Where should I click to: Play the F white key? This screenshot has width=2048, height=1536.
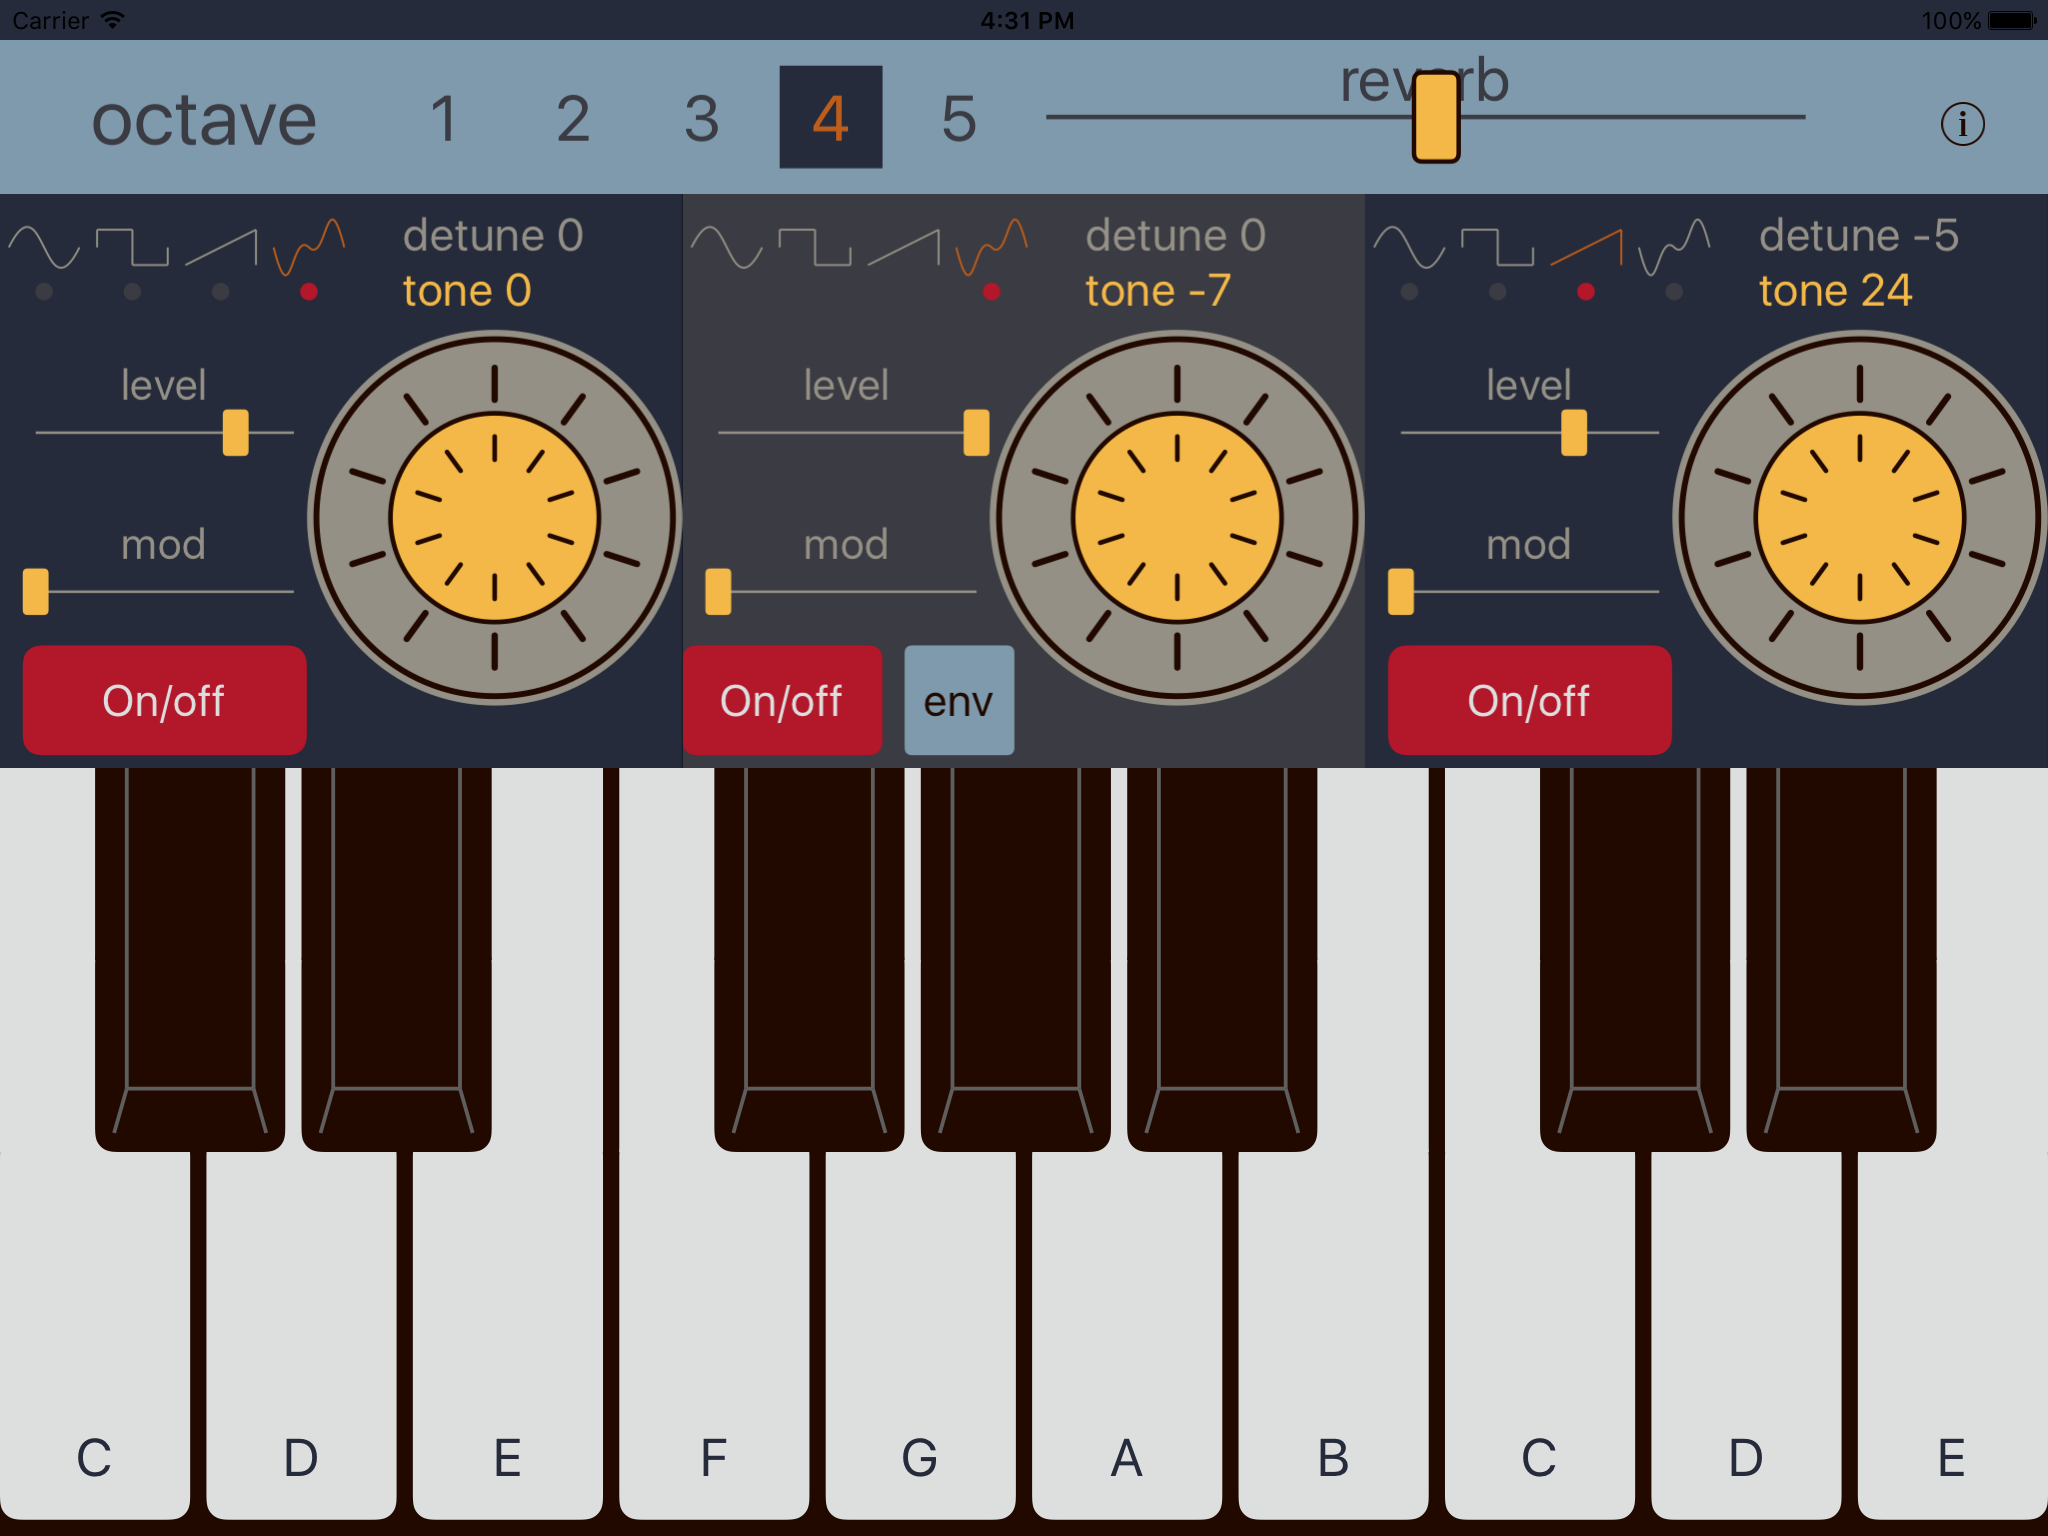tap(713, 1350)
